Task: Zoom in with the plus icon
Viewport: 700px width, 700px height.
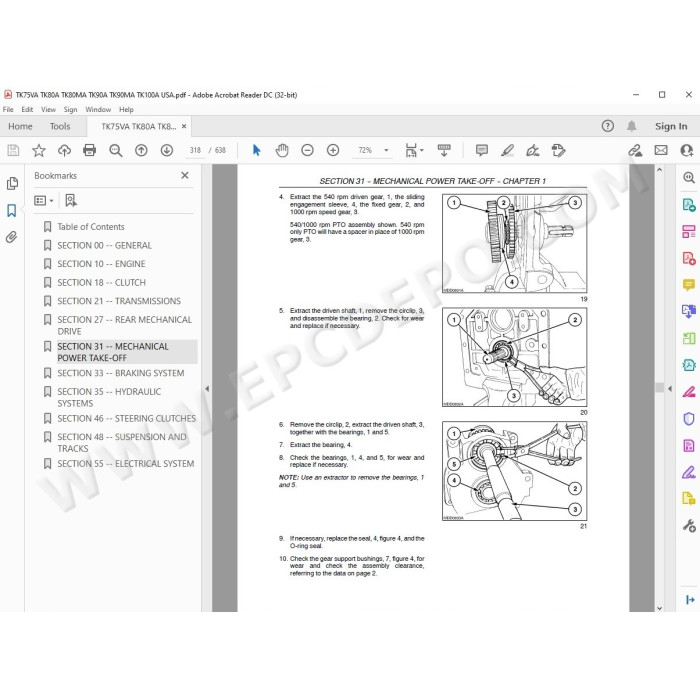Action: coord(333,150)
